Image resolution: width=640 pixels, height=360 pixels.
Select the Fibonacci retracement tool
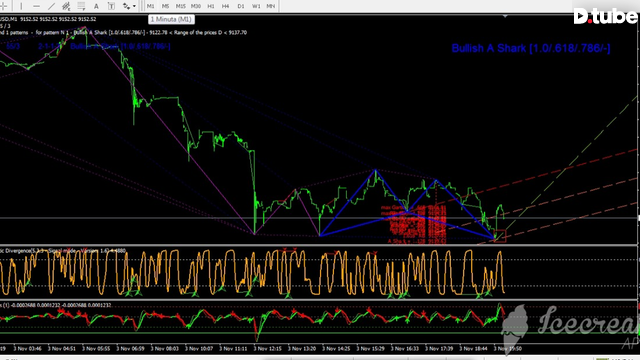[x=81, y=6]
